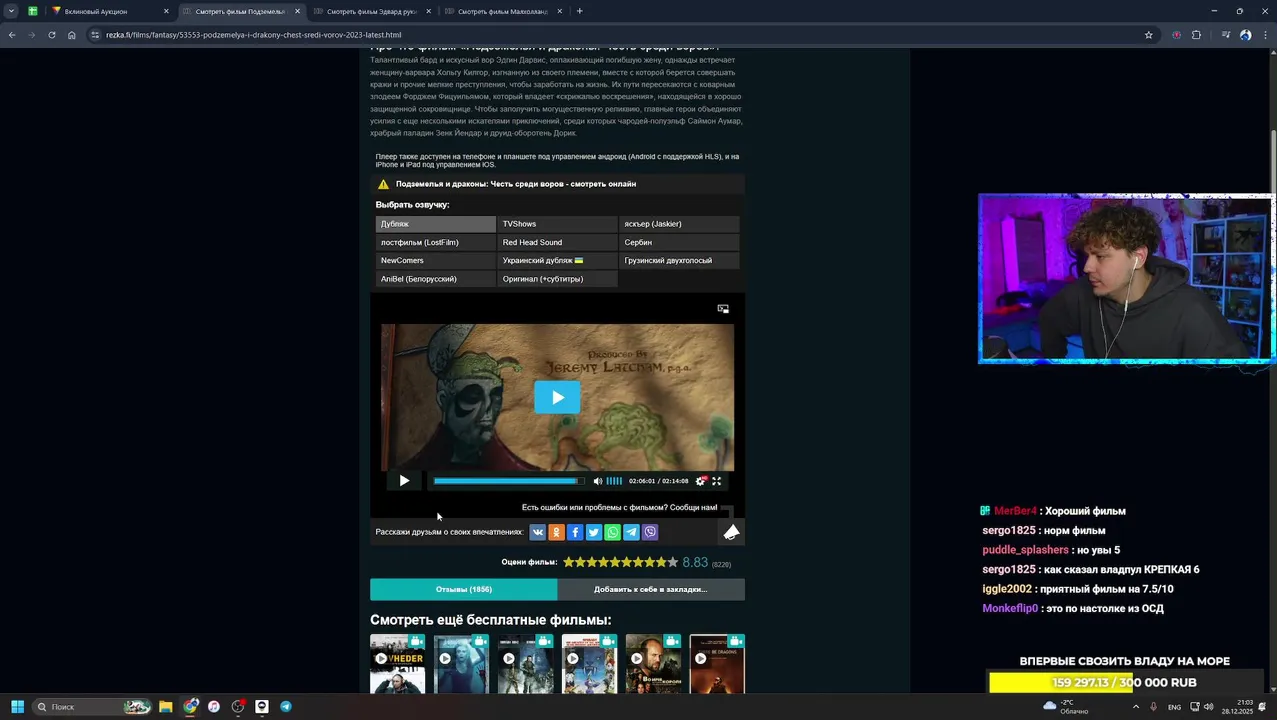Go back with the browser back arrow
The width and height of the screenshot is (1277, 720).
pyautogui.click(x=12, y=35)
